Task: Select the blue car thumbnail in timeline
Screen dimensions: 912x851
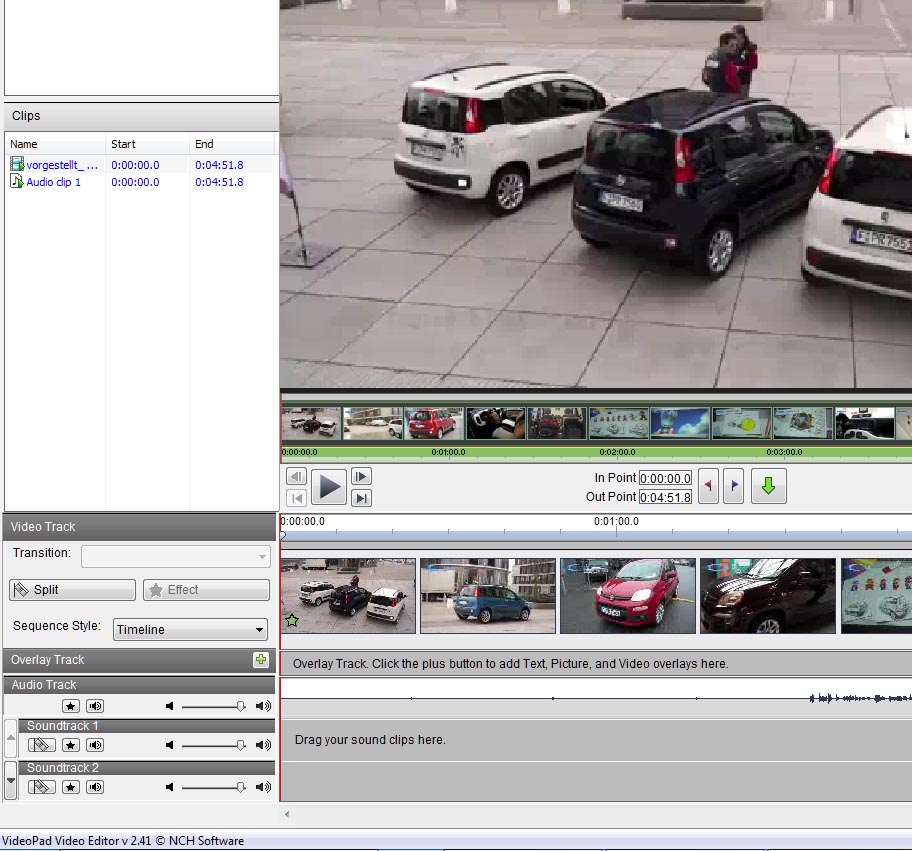Action: (x=487, y=596)
